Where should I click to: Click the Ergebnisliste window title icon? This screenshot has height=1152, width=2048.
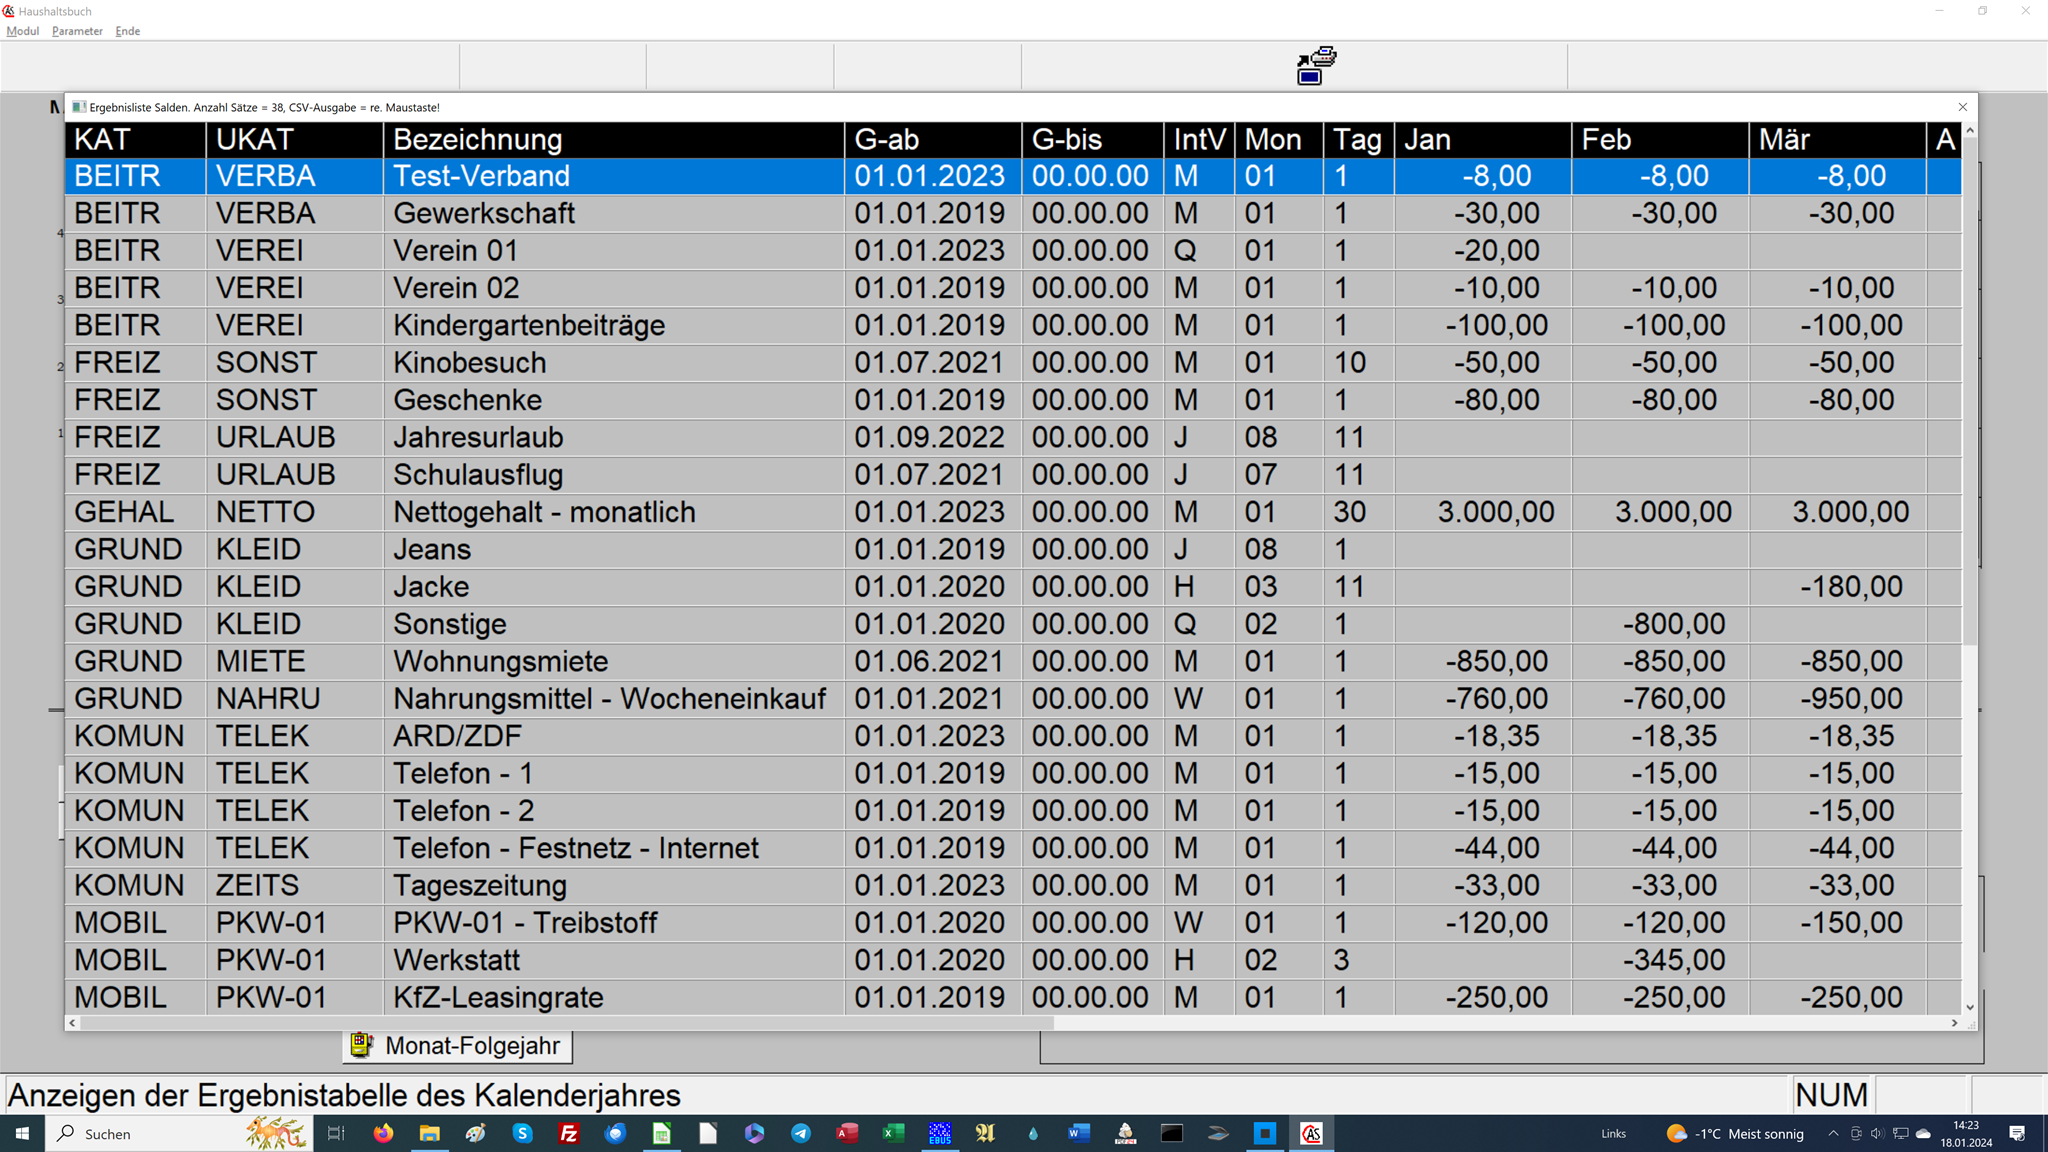(x=79, y=107)
